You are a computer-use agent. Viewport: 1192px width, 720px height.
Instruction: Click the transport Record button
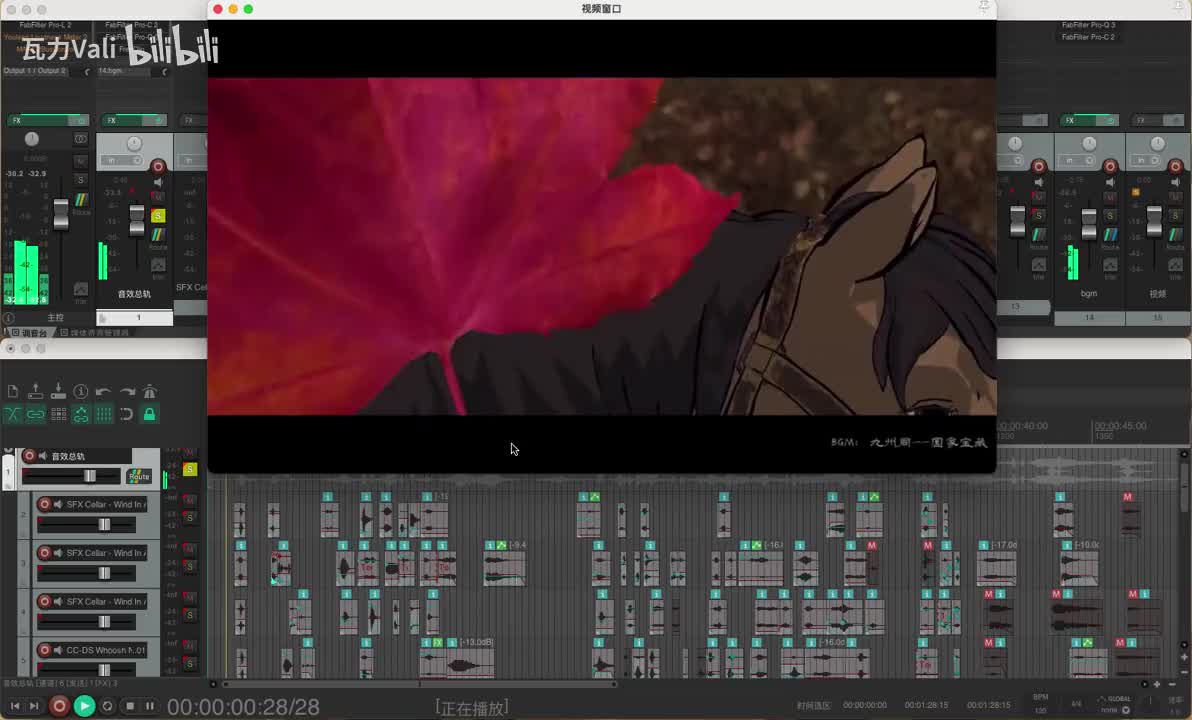[x=59, y=706]
